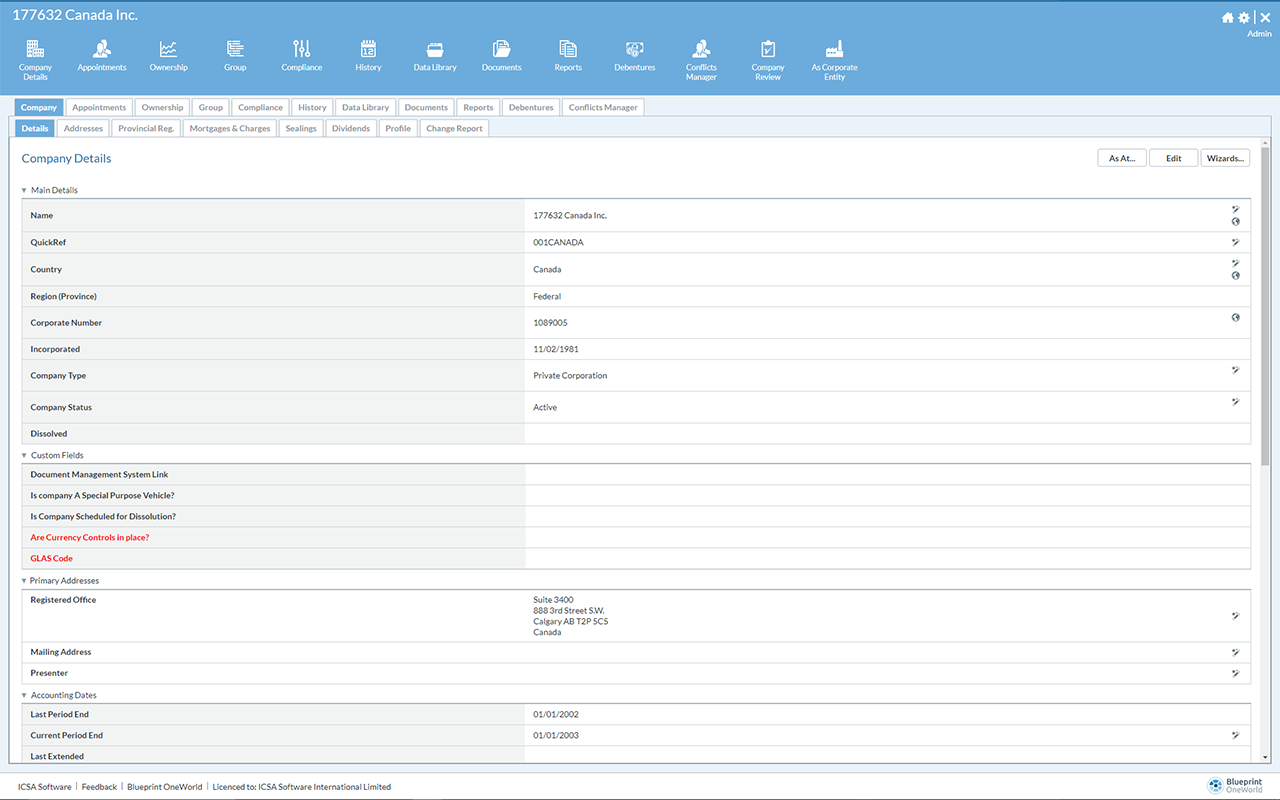The image size is (1280, 800).
Task: Switch to the Data Library tab
Action: 365,107
